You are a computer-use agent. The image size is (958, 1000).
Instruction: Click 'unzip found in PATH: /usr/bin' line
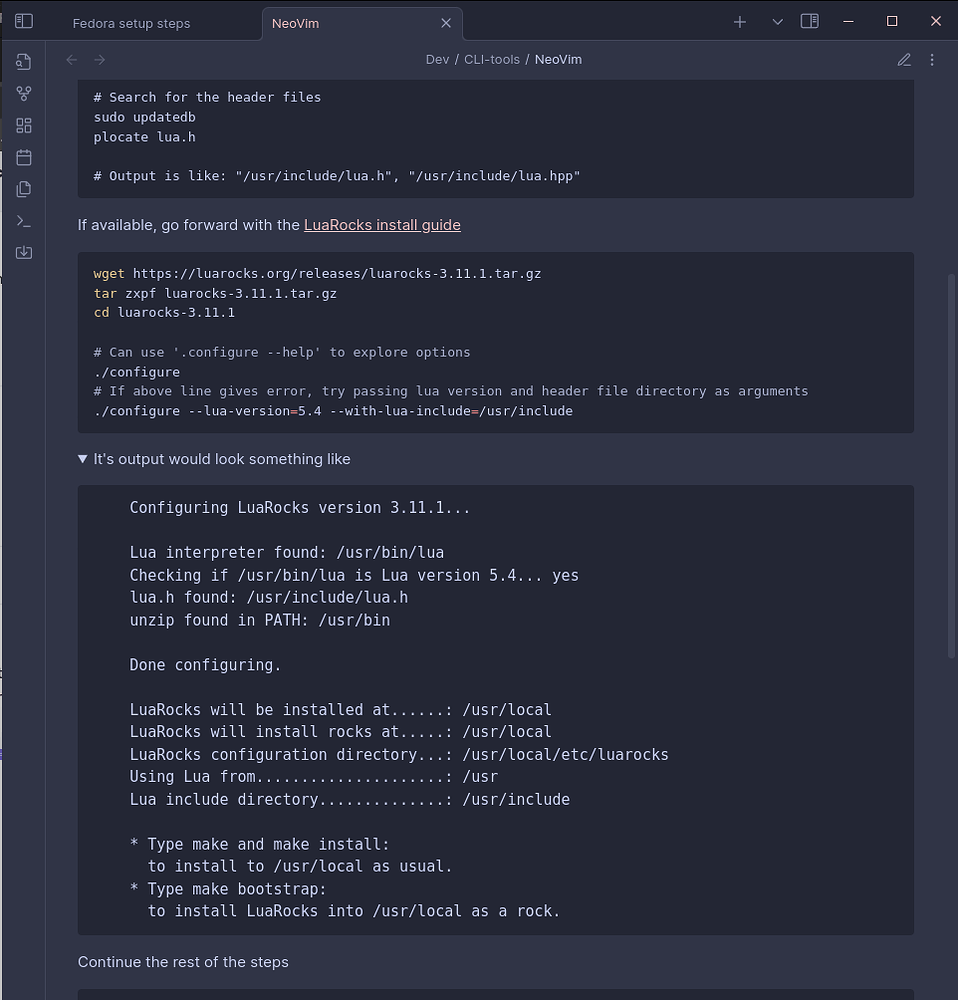(x=260, y=620)
